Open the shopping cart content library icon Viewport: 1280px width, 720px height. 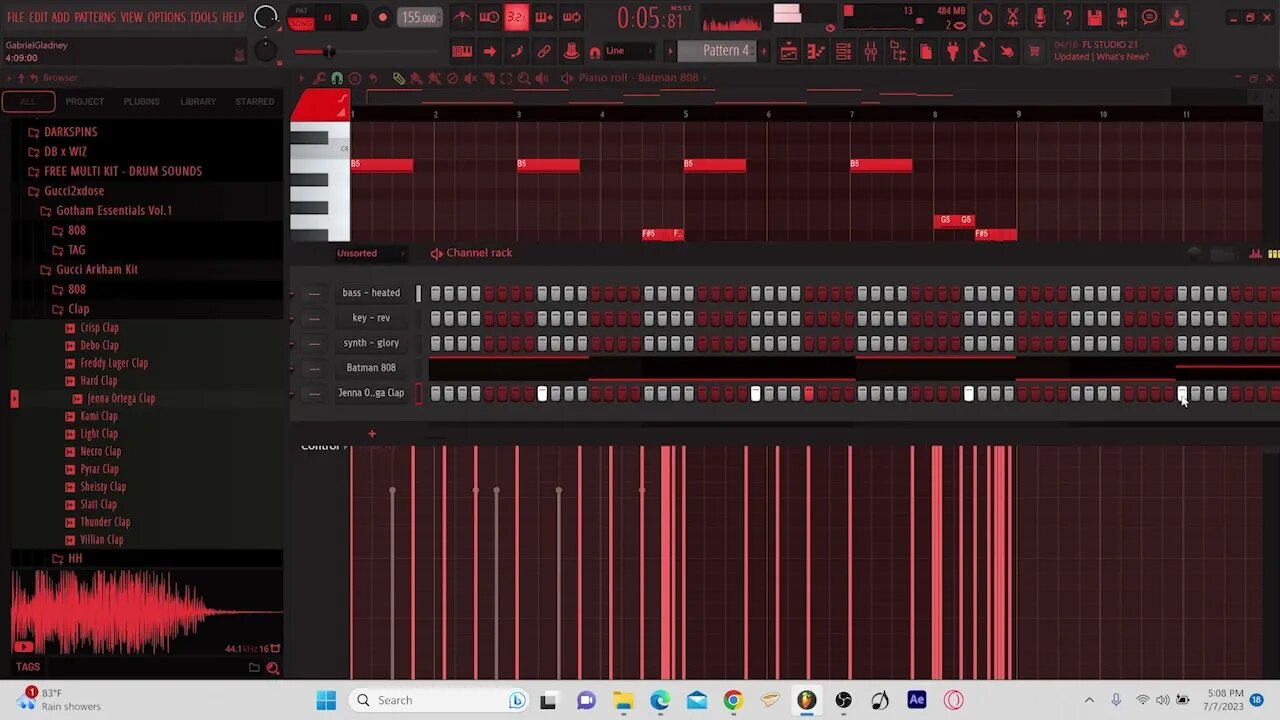click(1034, 51)
